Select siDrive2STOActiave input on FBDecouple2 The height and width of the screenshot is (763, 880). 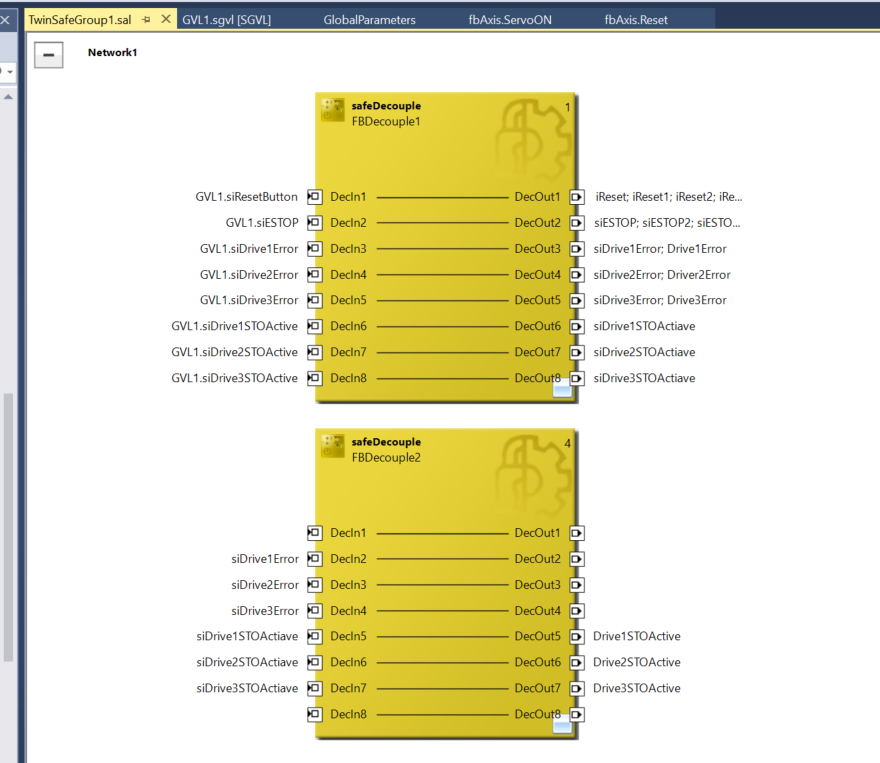(247, 663)
